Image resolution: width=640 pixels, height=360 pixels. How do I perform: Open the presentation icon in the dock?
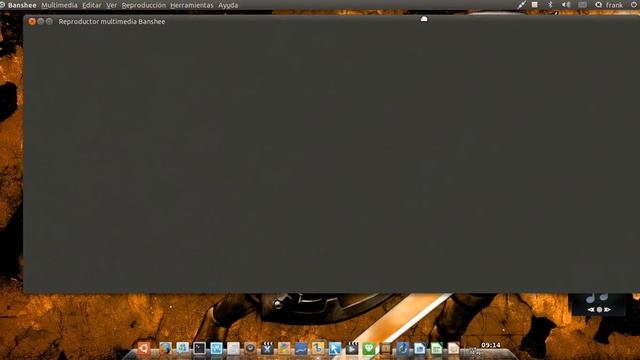click(x=453, y=348)
